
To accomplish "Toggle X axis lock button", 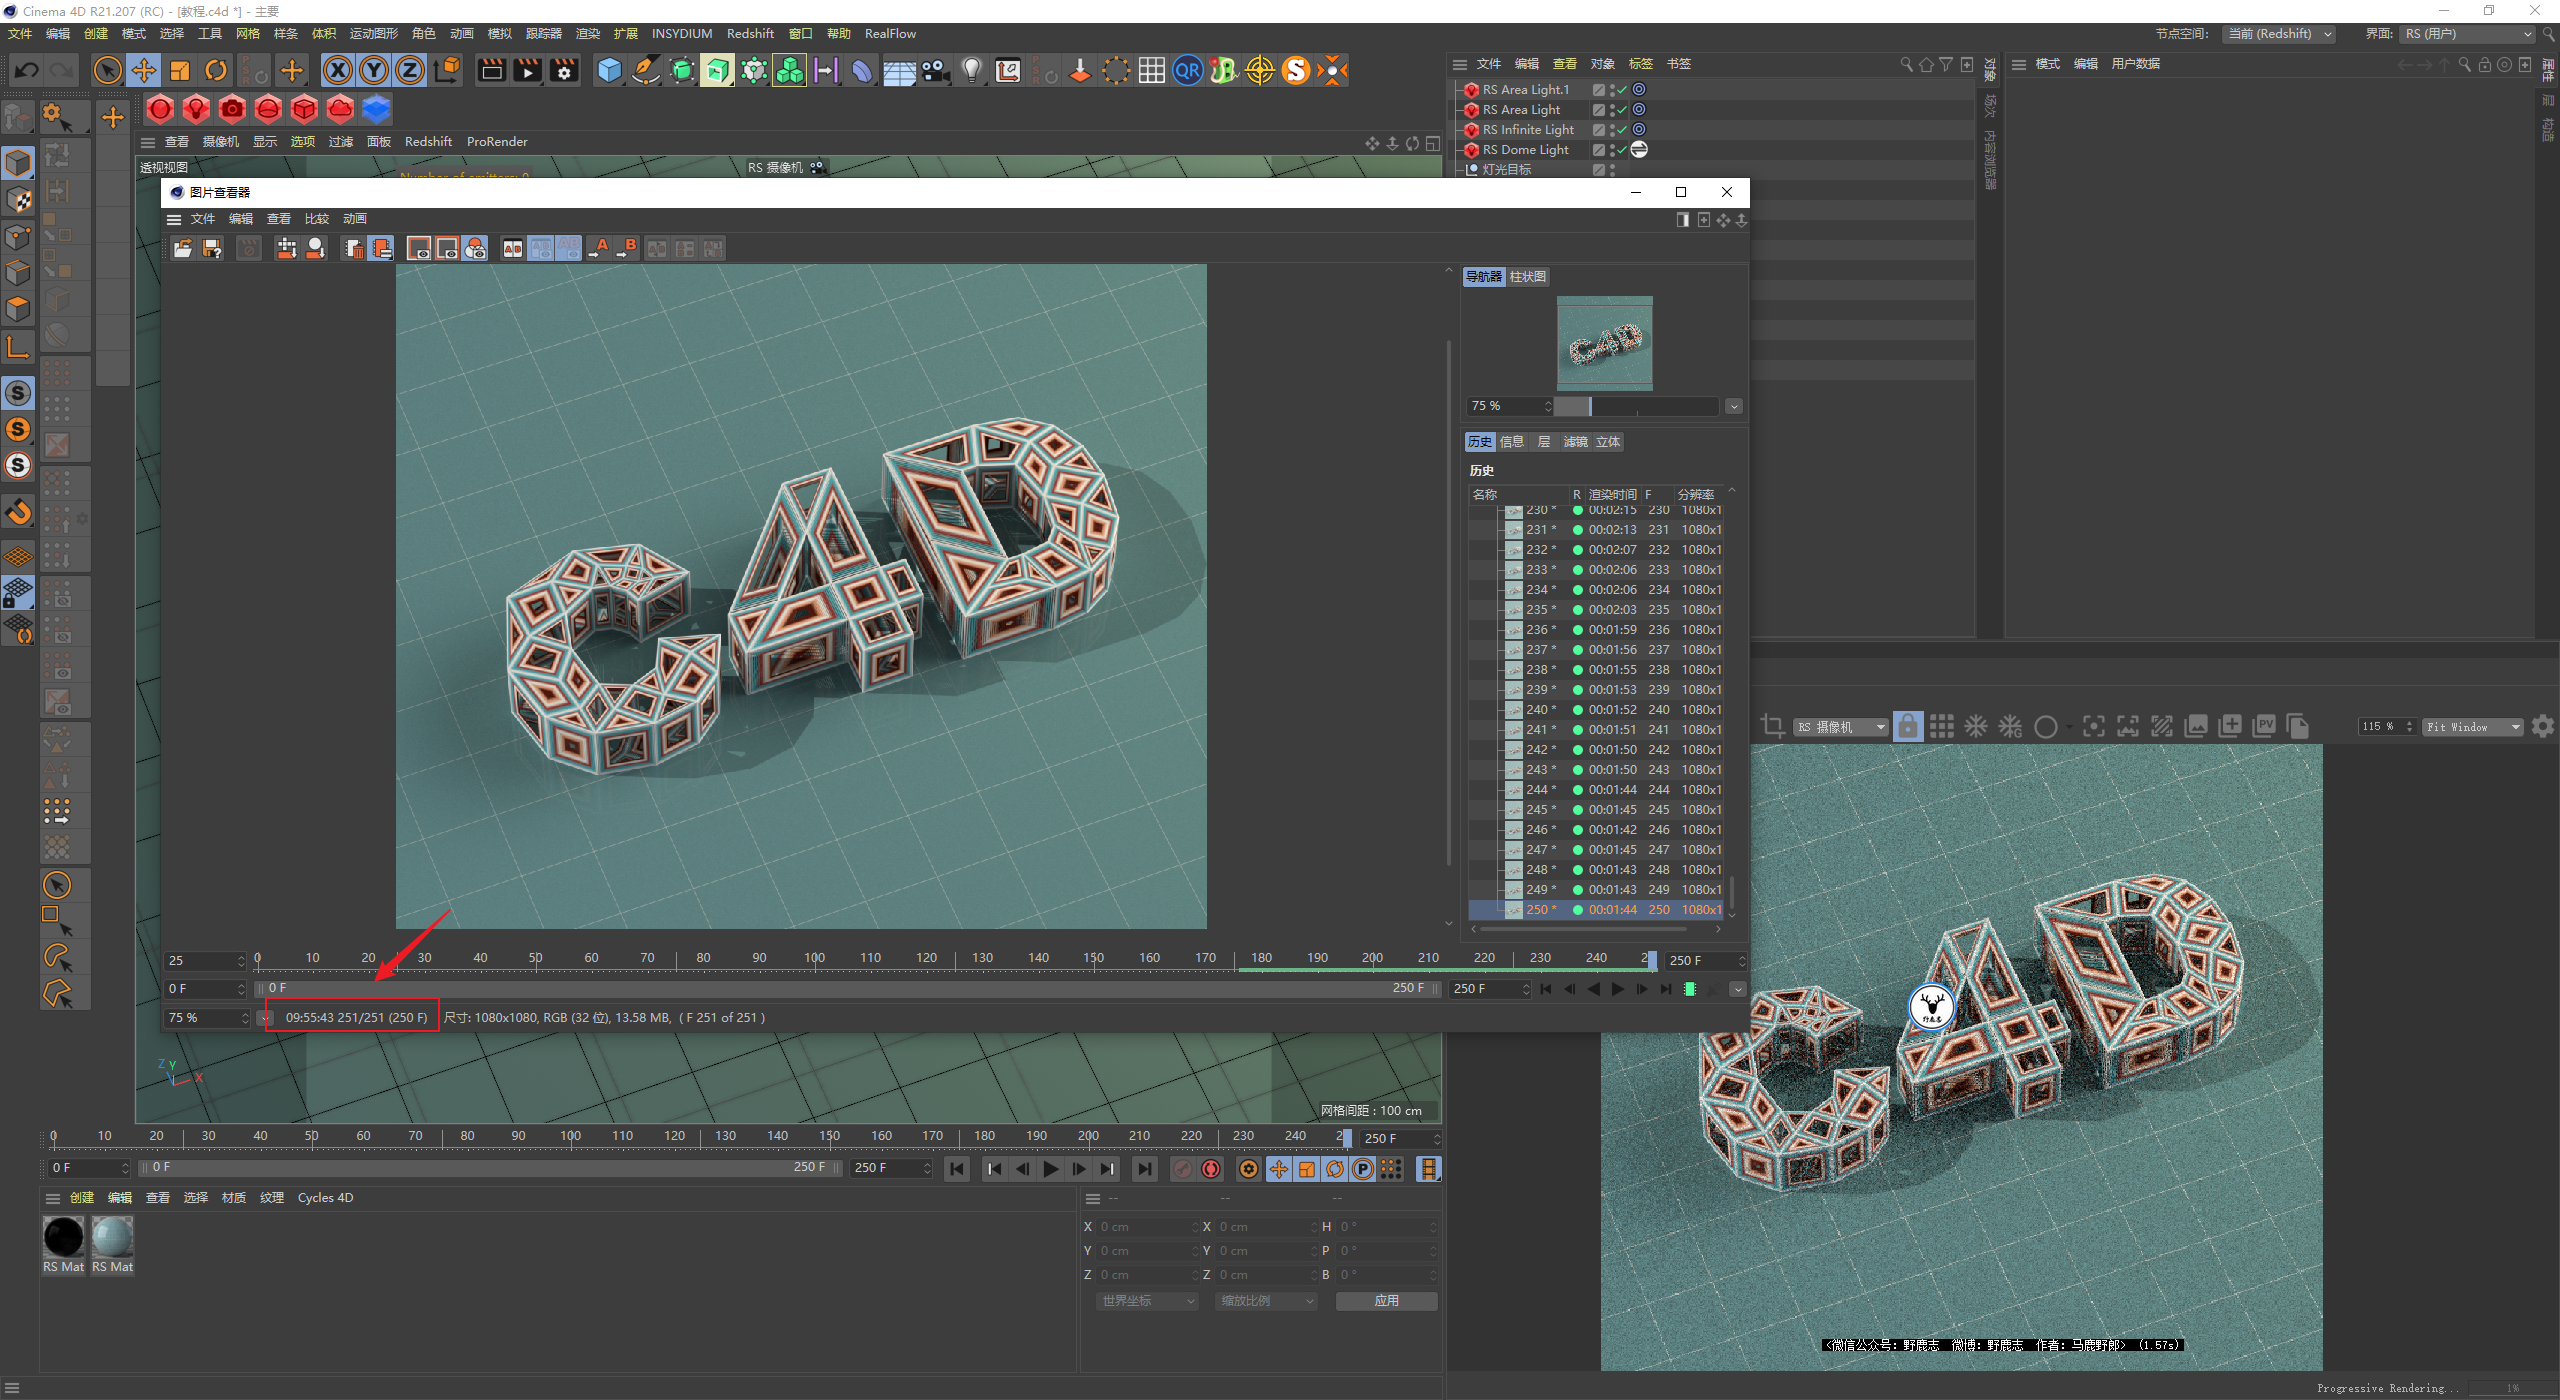I will pos(338,70).
